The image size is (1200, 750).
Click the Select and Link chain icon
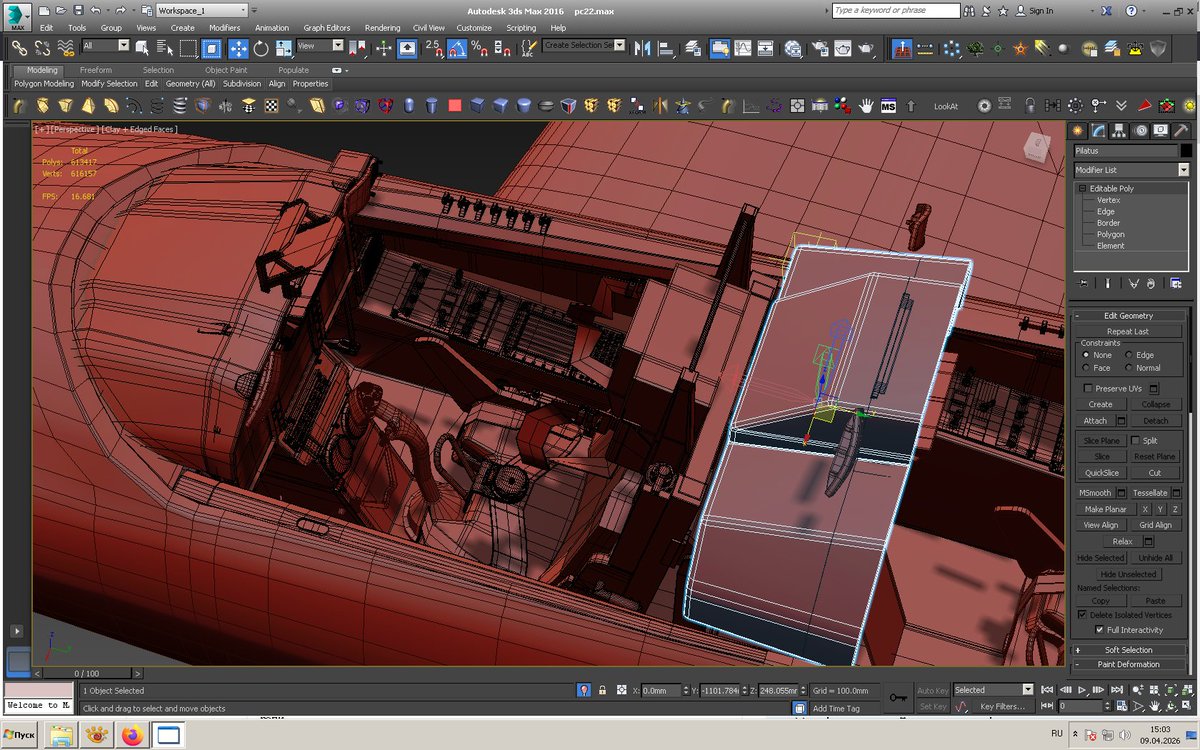tap(19, 47)
